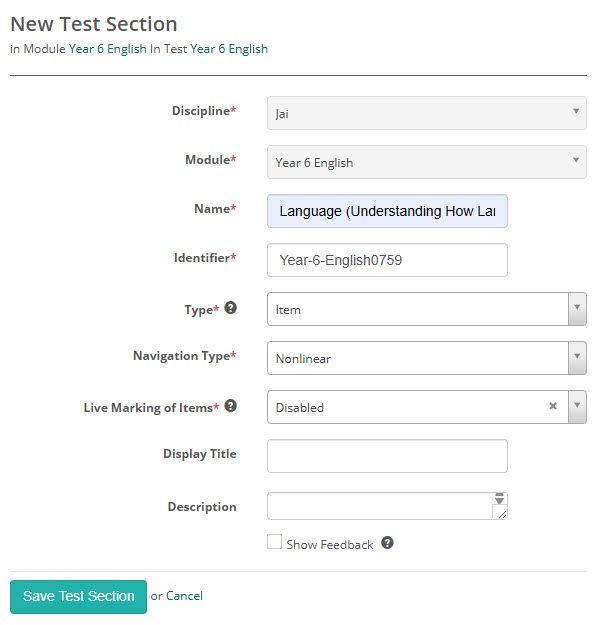Click into the Name text field
600x625 pixels.
[x=387, y=211]
